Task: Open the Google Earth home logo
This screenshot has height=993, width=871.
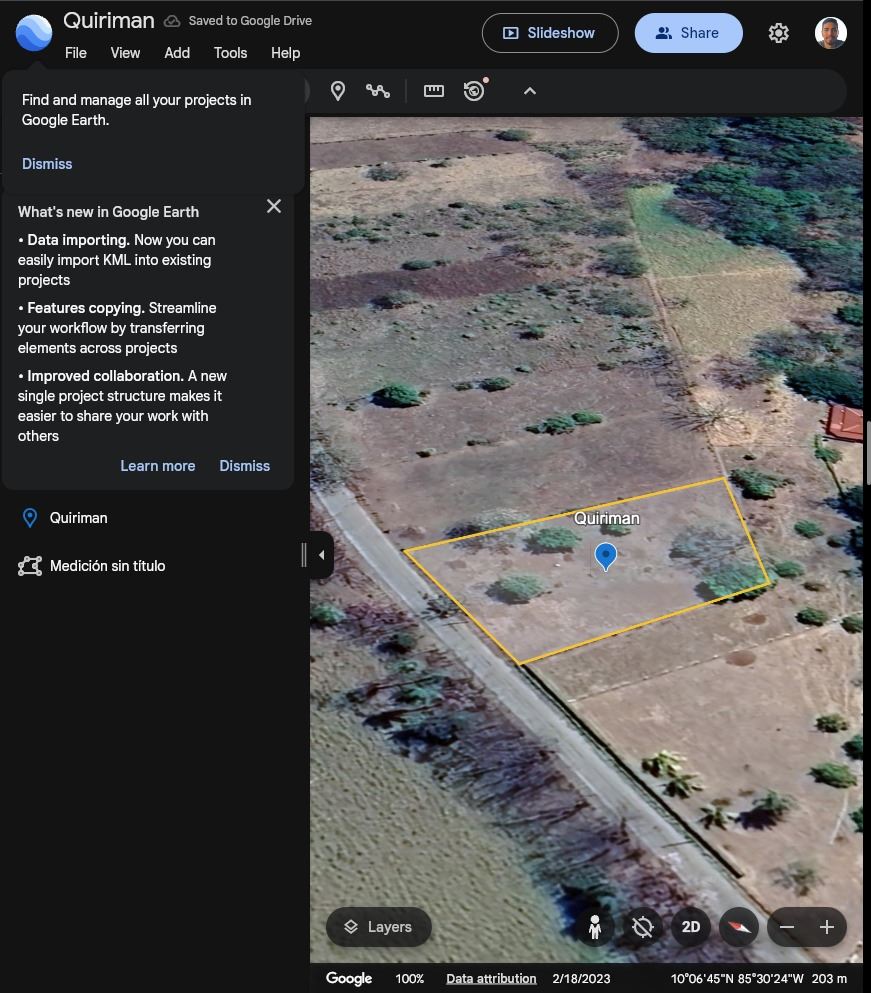Action: pos(34,33)
